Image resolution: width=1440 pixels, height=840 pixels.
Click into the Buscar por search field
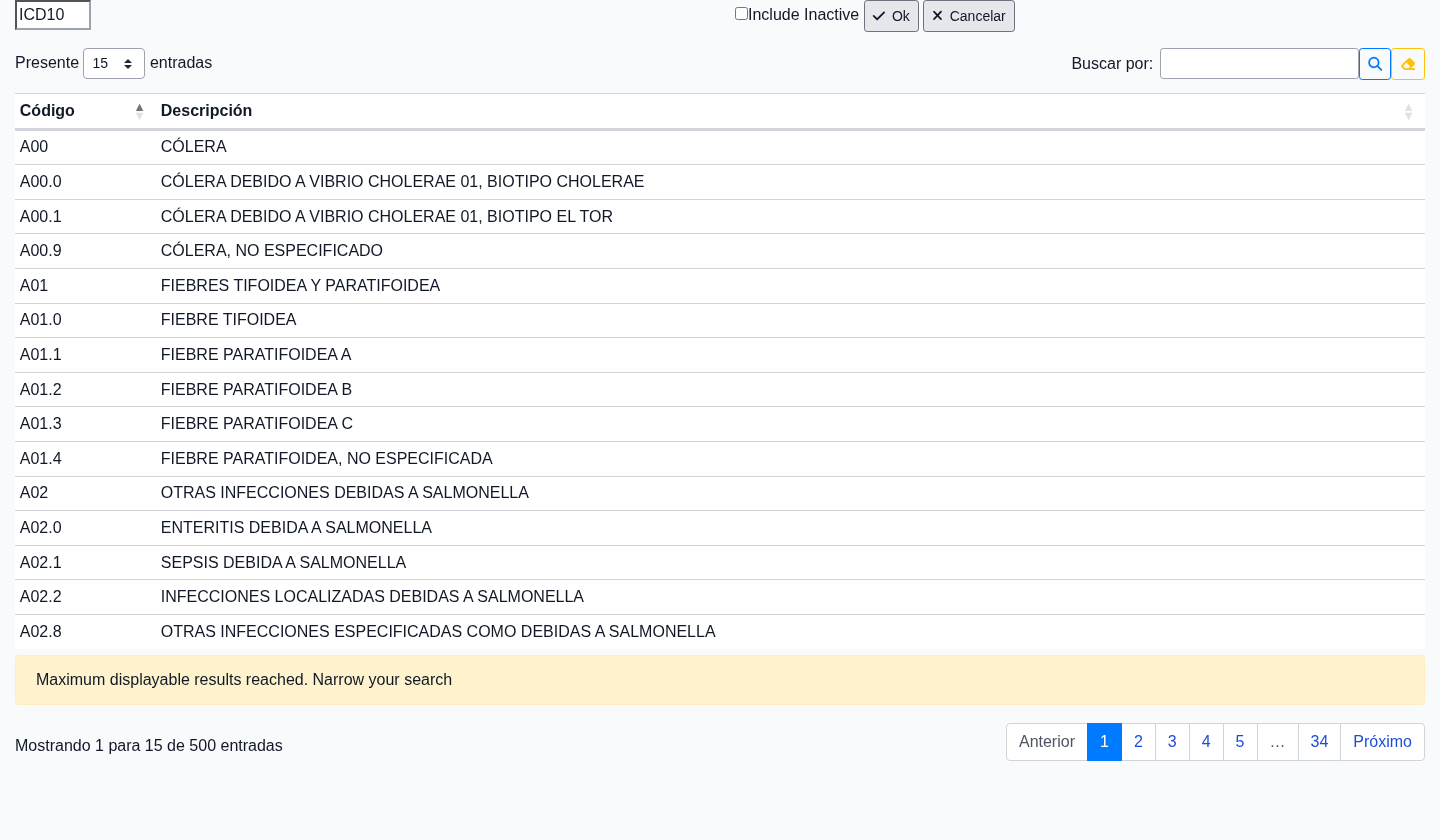click(x=1258, y=64)
